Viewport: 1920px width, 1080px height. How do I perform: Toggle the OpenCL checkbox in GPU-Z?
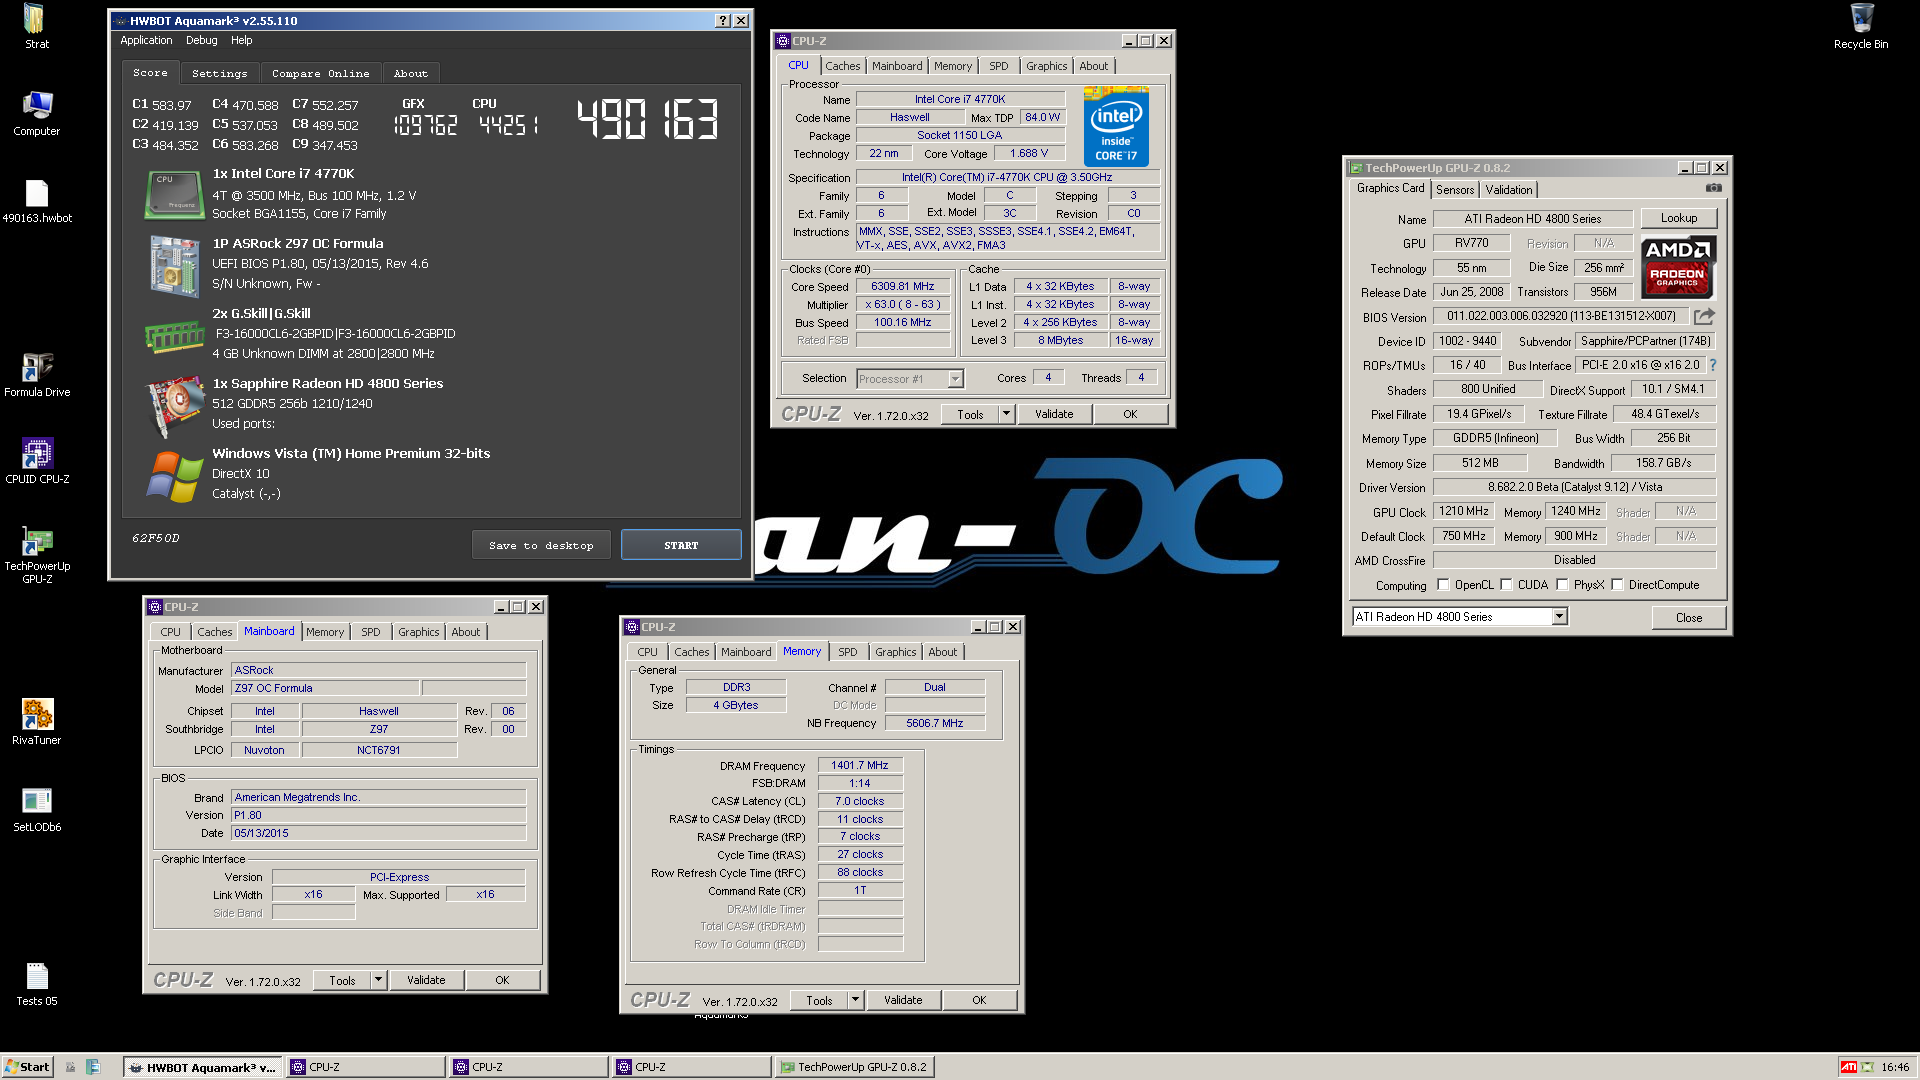[x=1443, y=585]
